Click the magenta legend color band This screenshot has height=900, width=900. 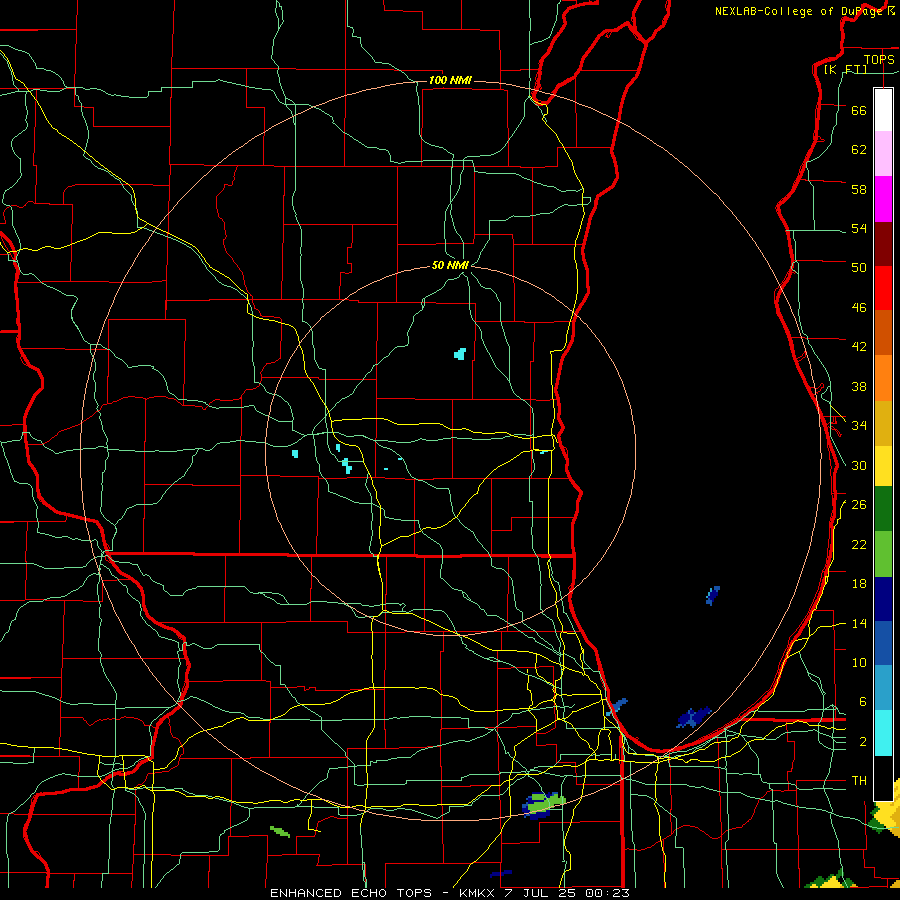(x=883, y=199)
